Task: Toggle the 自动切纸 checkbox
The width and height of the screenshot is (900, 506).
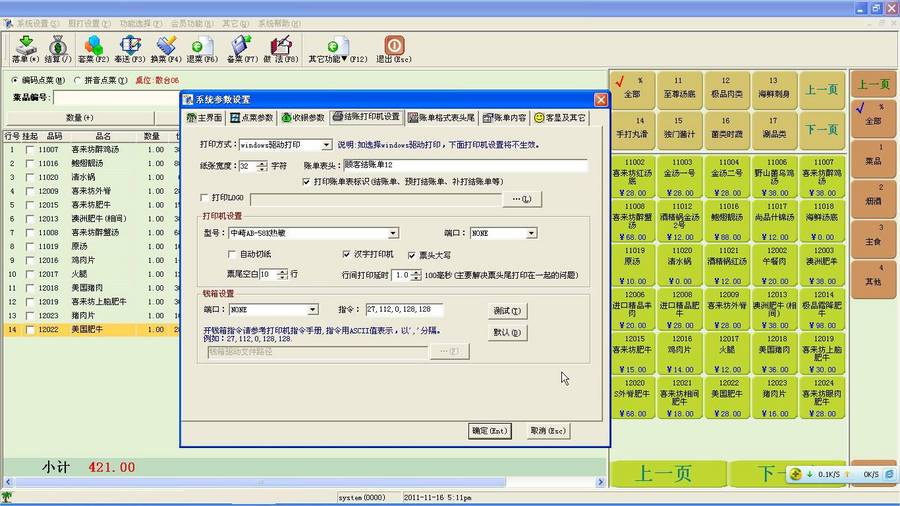Action: pyautogui.click(x=231, y=255)
